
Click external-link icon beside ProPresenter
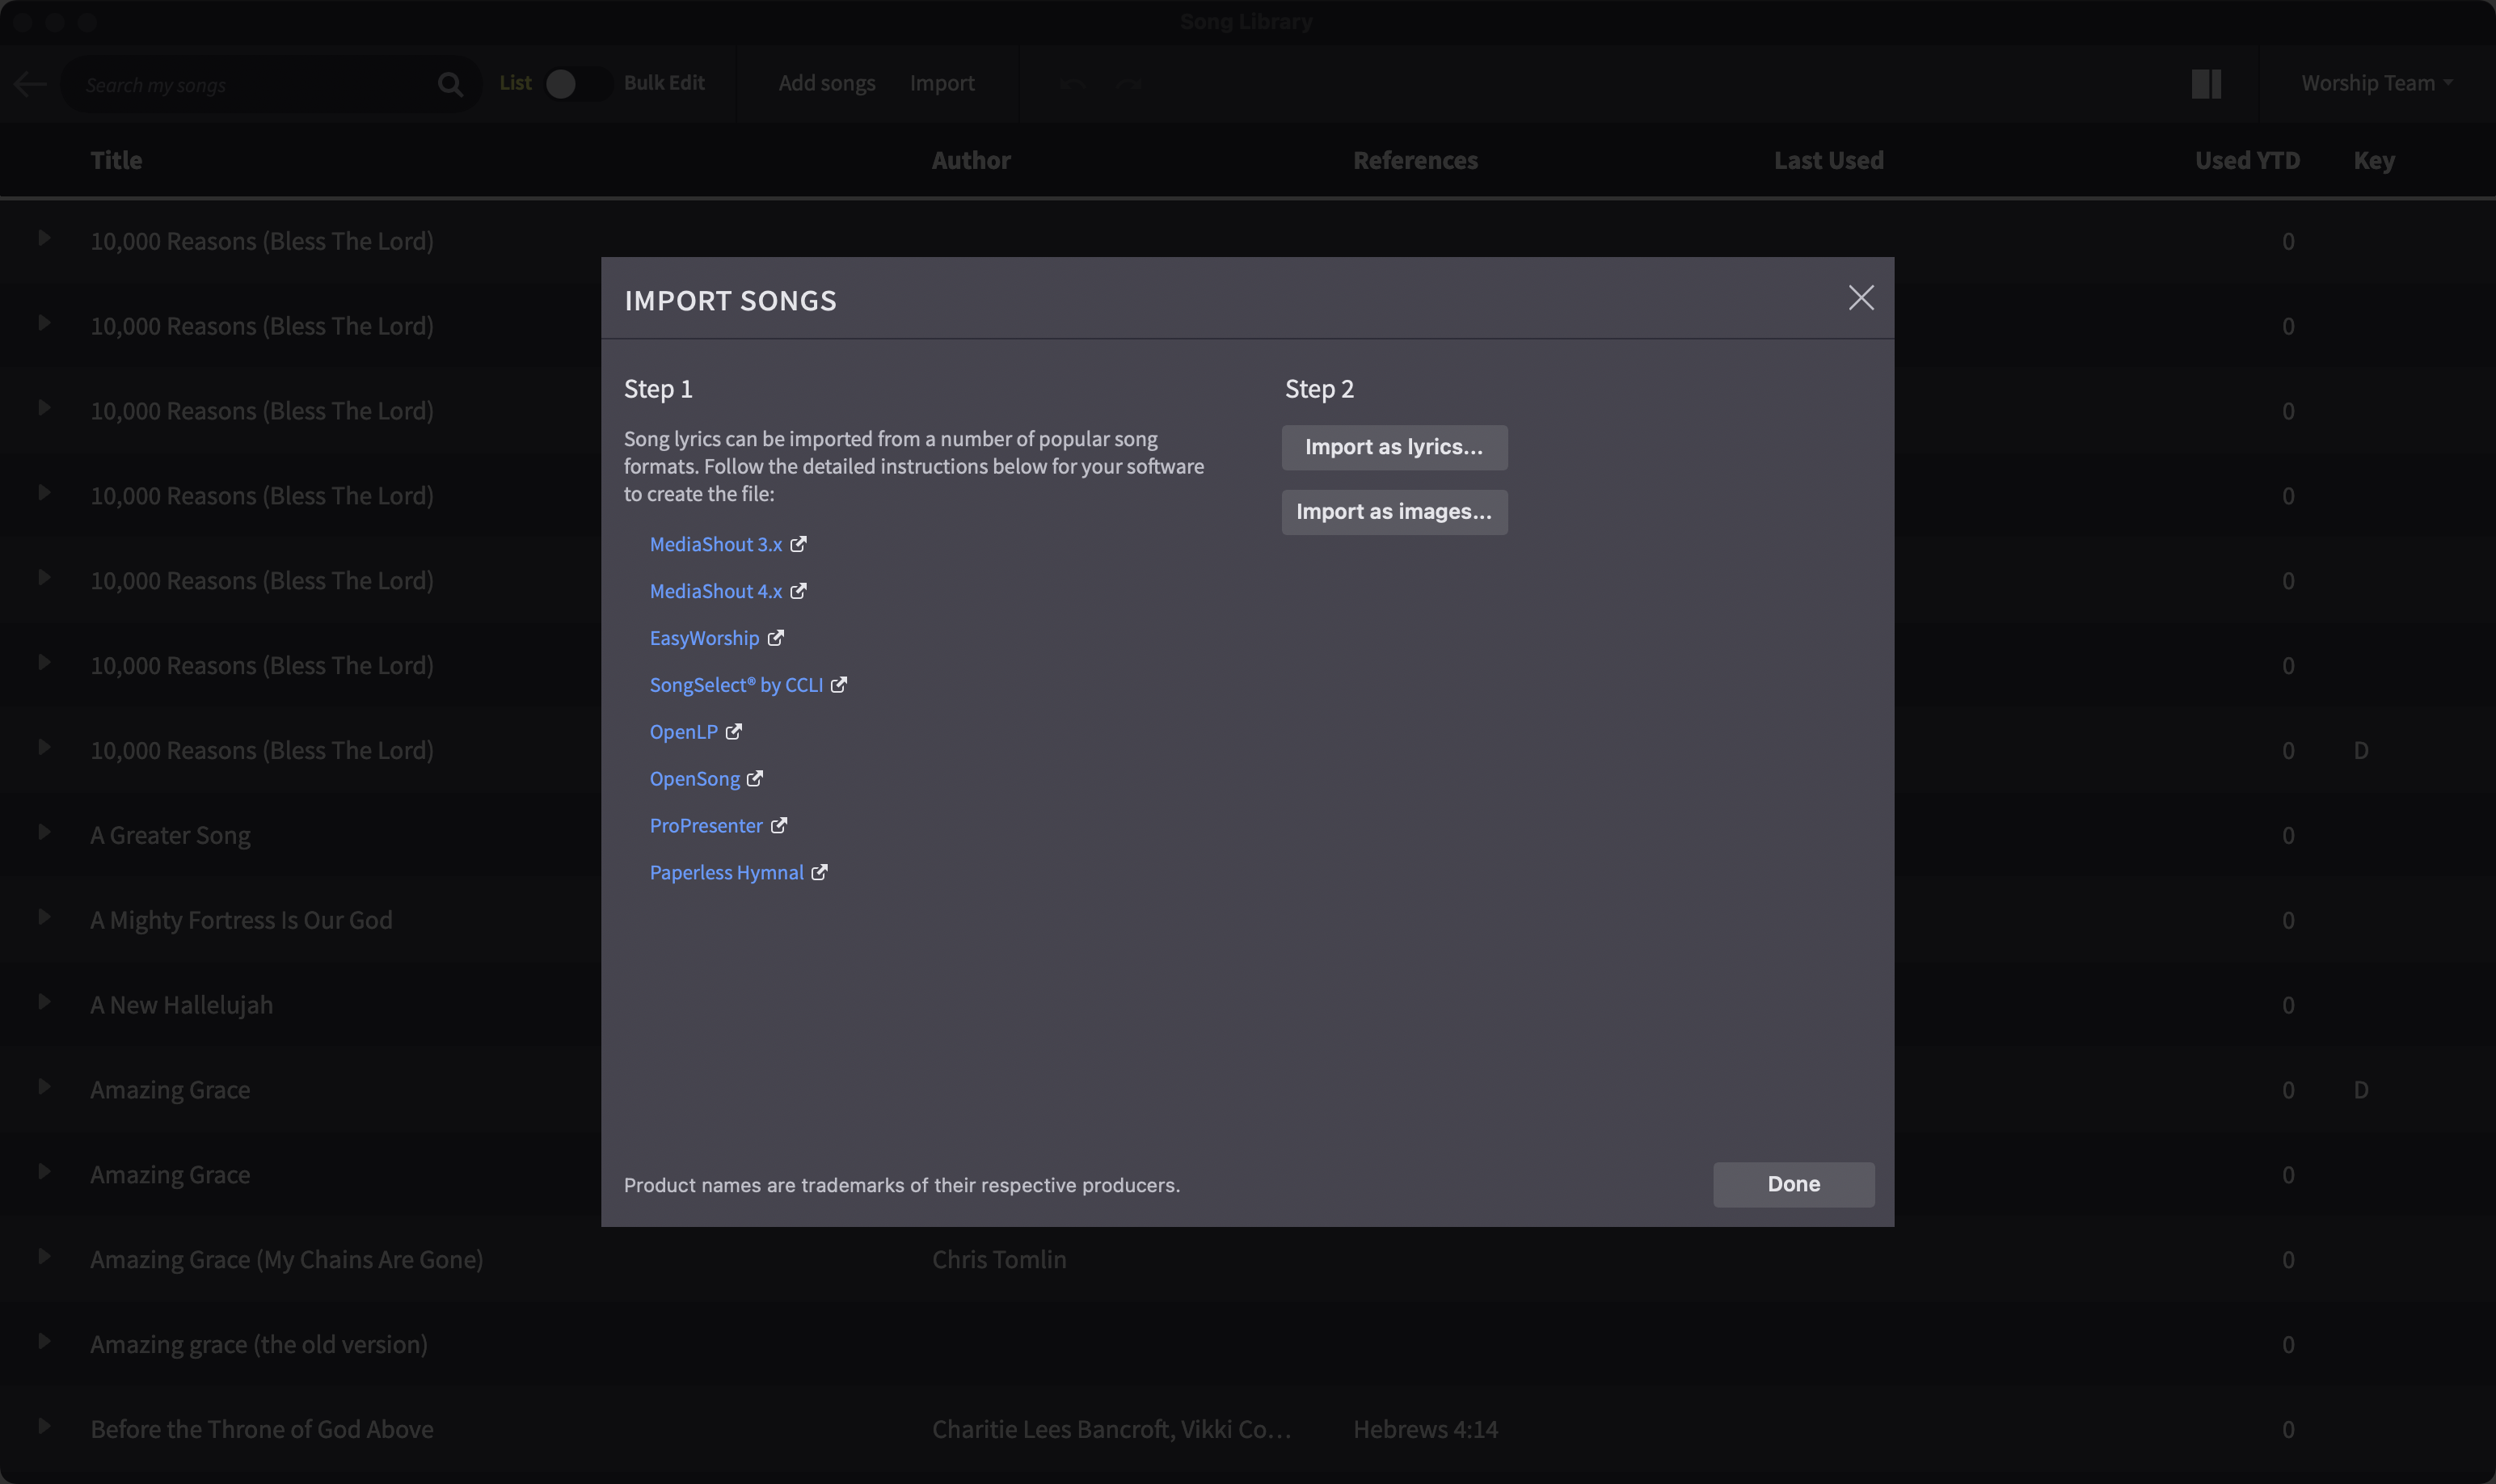(x=778, y=826)
